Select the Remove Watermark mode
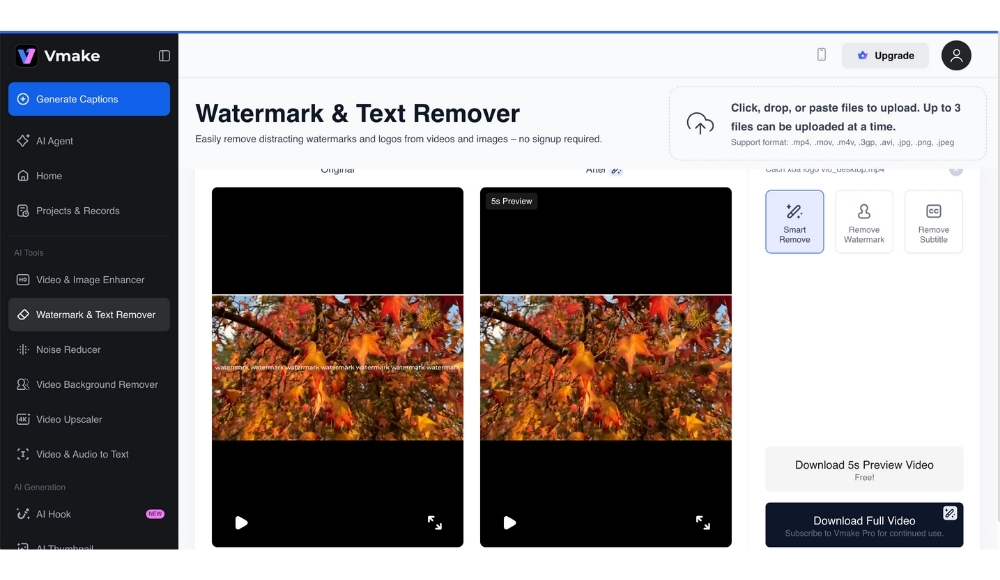This screenshot has width=1000, height=580. 864,221
